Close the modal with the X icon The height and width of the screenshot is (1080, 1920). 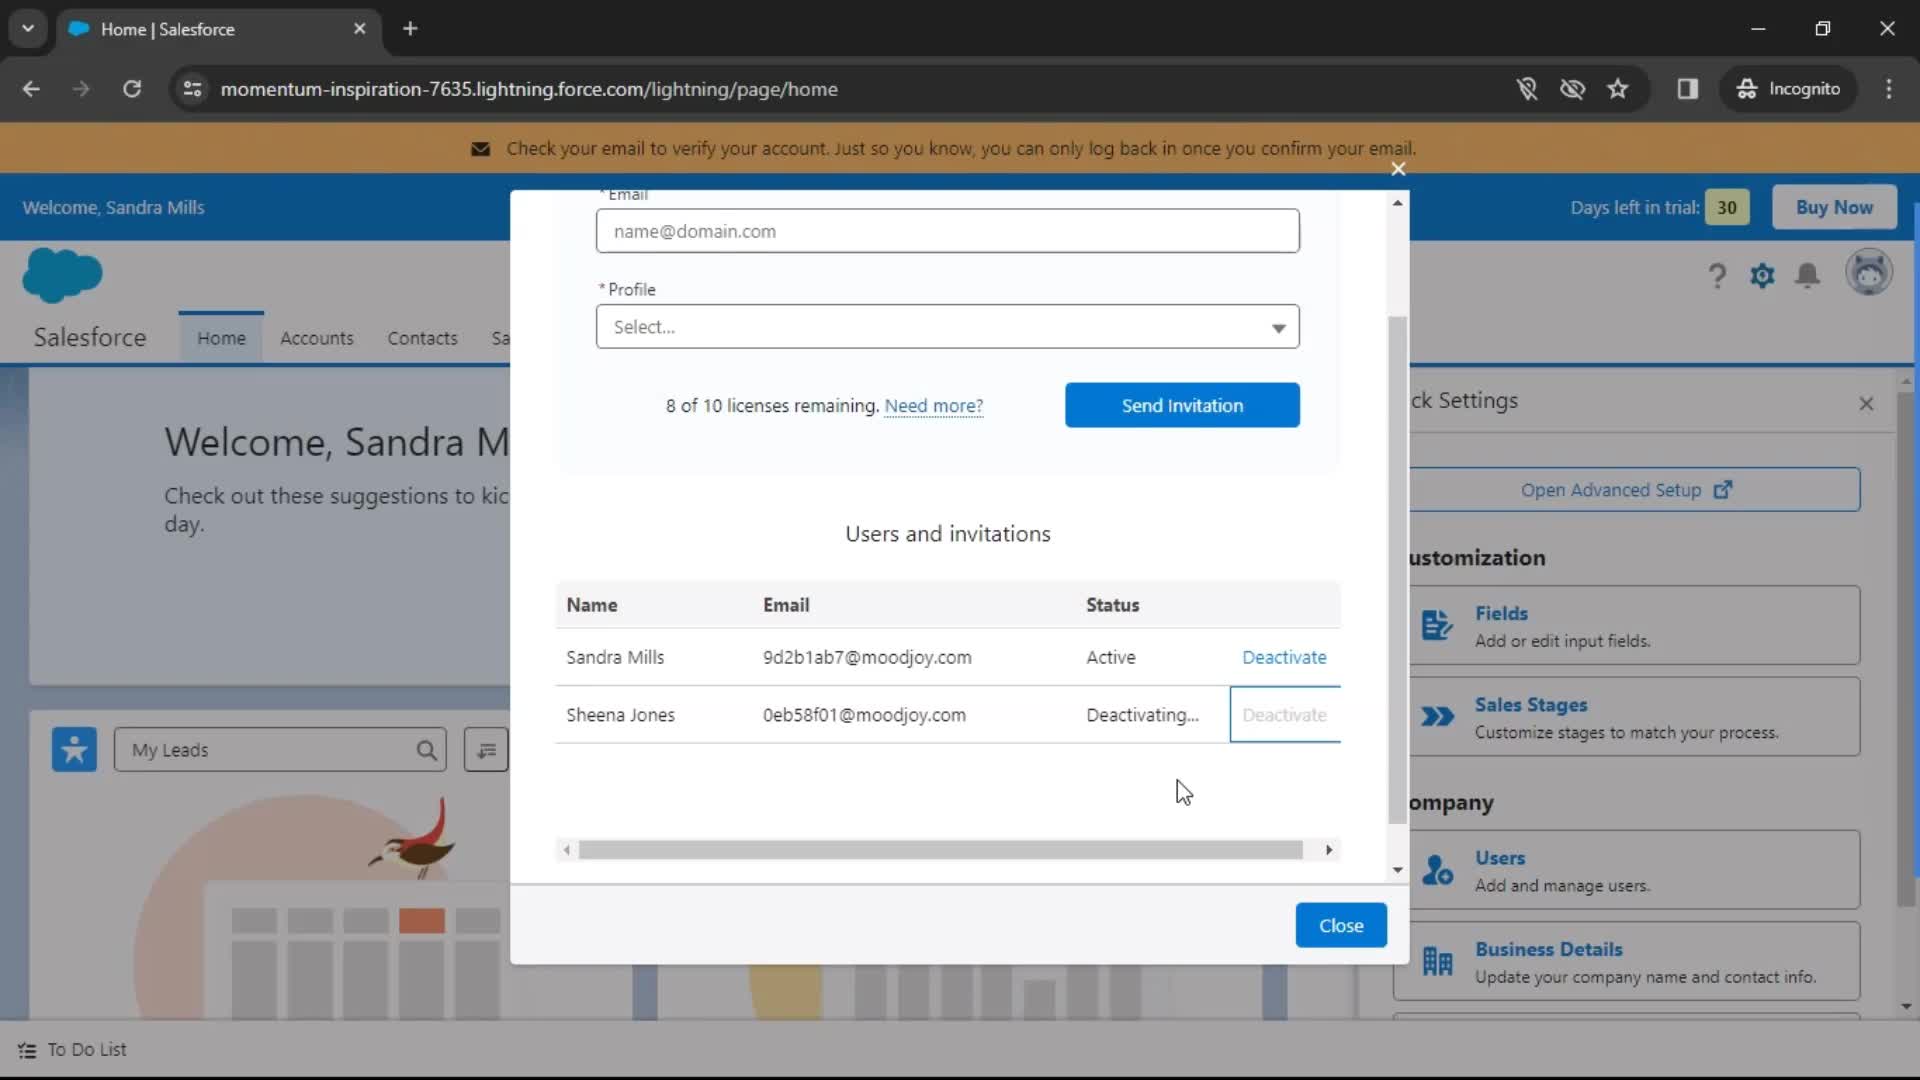(x=1398, y=169)
